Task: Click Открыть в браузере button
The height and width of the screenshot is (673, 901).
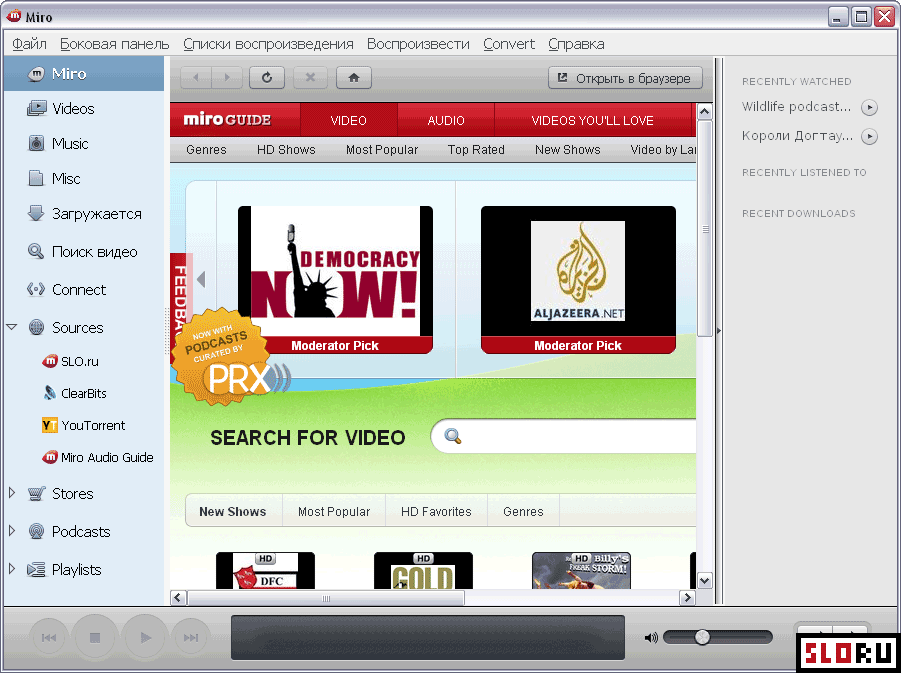Action: click(625, 78)
